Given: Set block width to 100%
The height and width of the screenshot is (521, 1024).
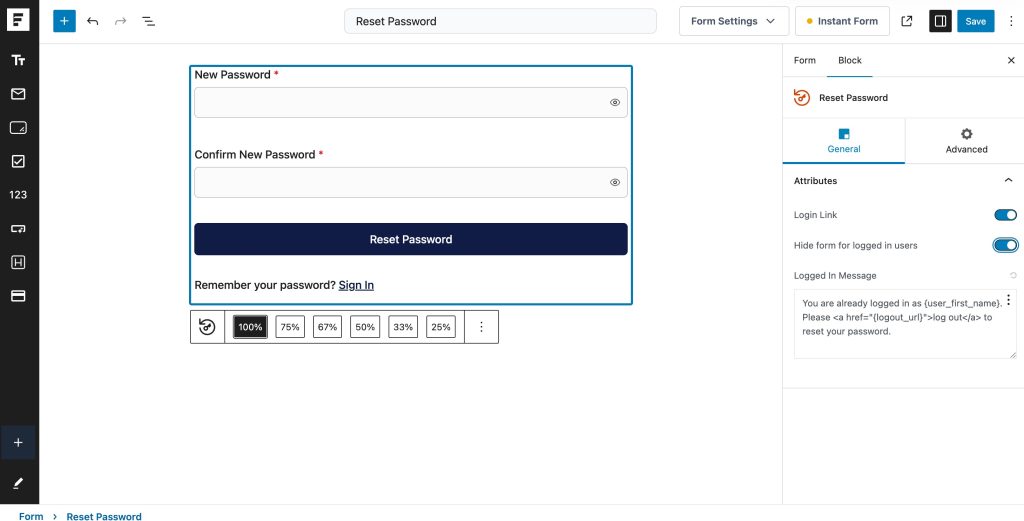Looking at the screenshot, I should pyautogui.click(x=250, y=326).
